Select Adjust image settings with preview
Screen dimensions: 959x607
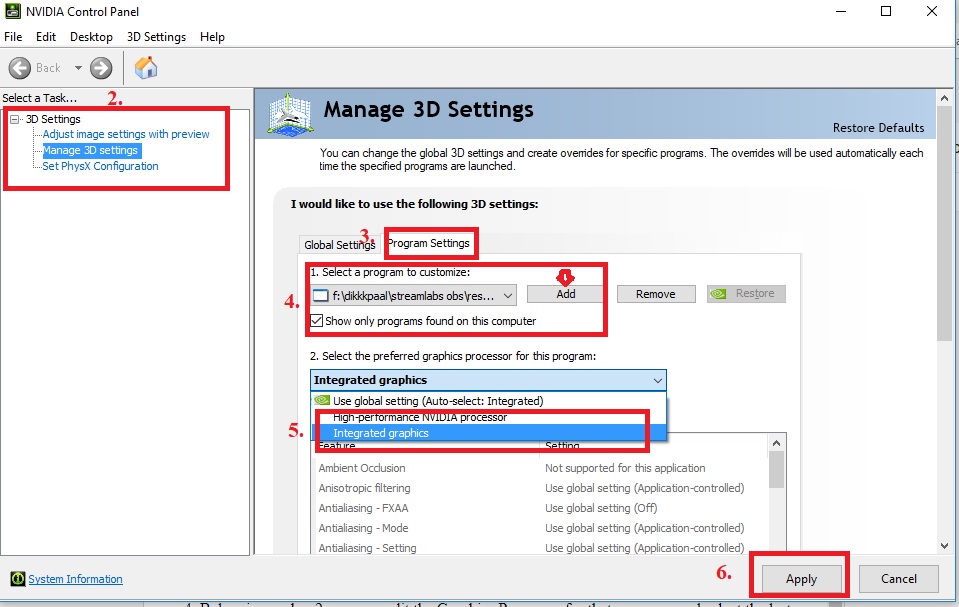pos(126,134)
